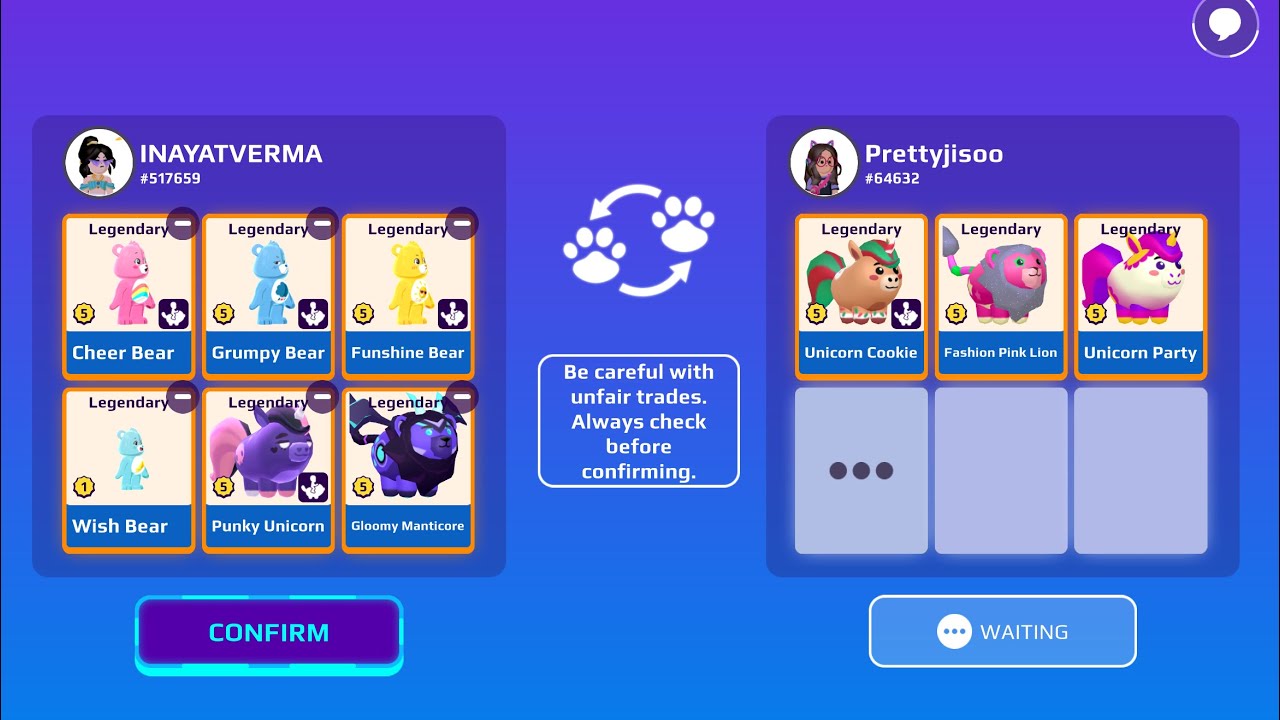Click the level 5 badge on Grumpy Bear

point(223,314)
